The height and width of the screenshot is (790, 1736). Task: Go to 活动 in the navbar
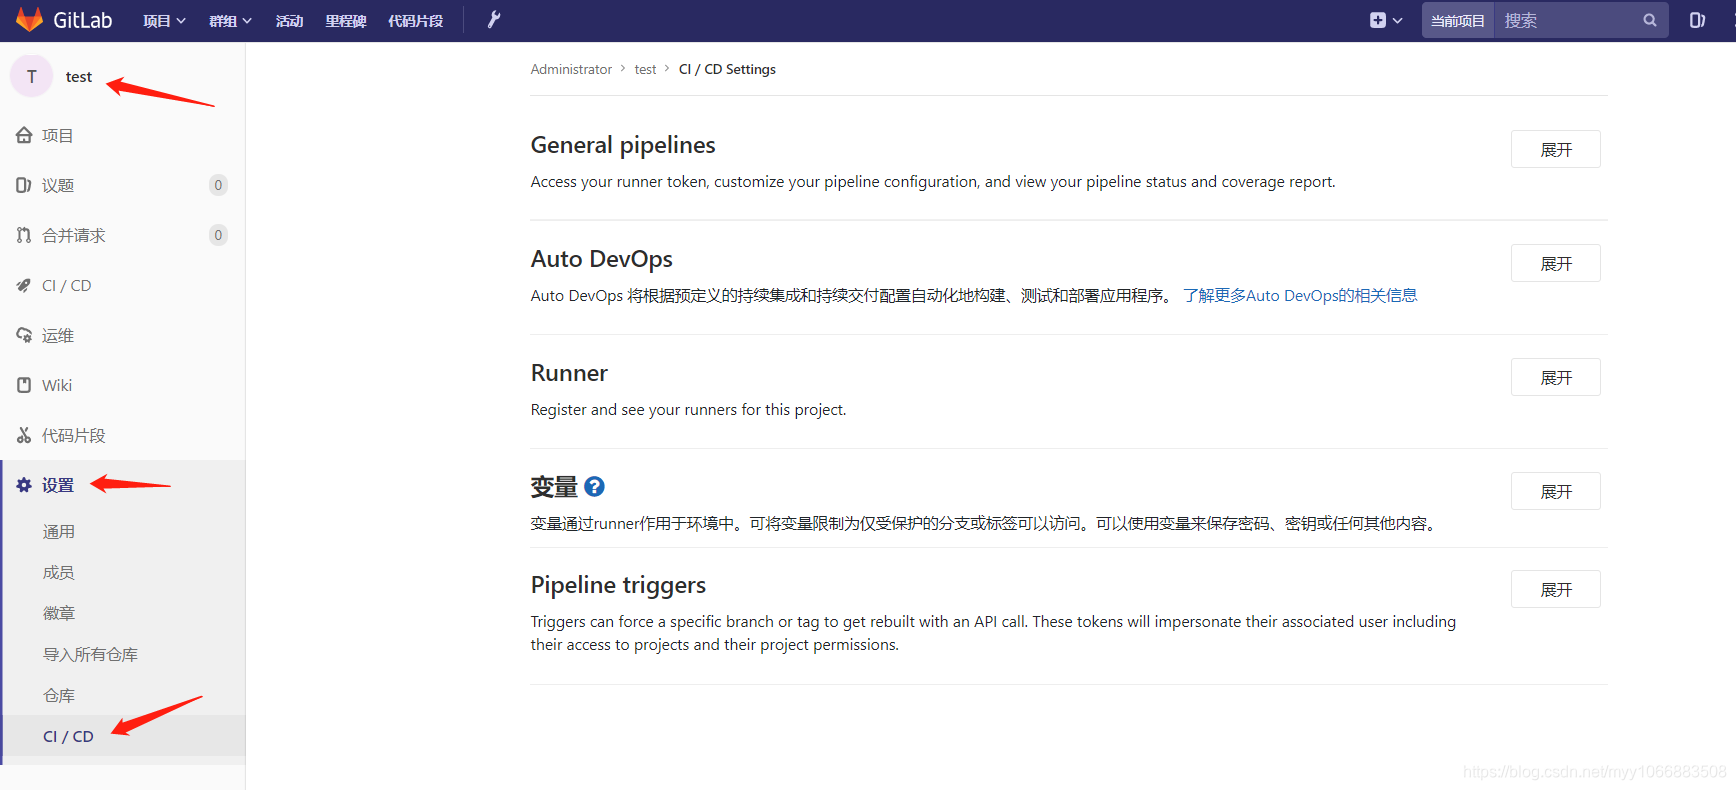pyautogui.click(x=289, y=21)
